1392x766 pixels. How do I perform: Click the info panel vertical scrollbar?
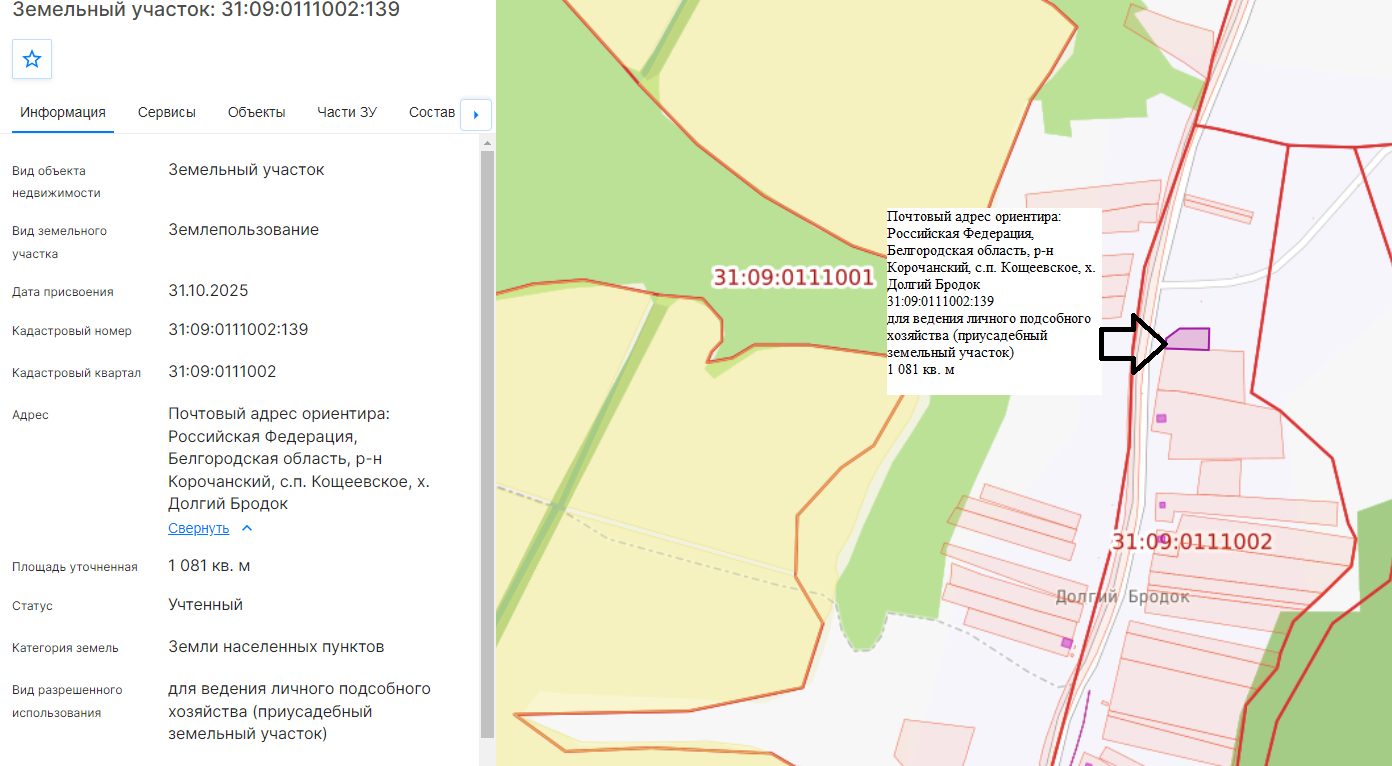click(x=487, y=444)
